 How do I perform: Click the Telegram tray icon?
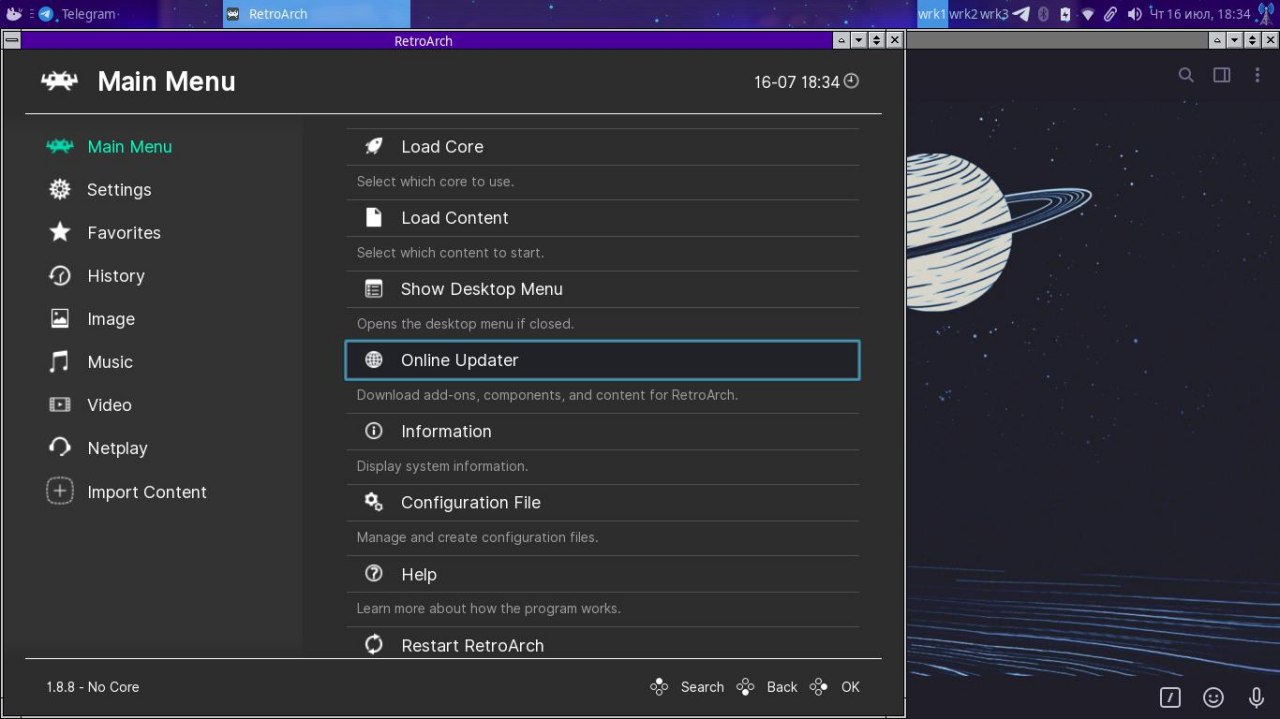[x=1020, y=14]
